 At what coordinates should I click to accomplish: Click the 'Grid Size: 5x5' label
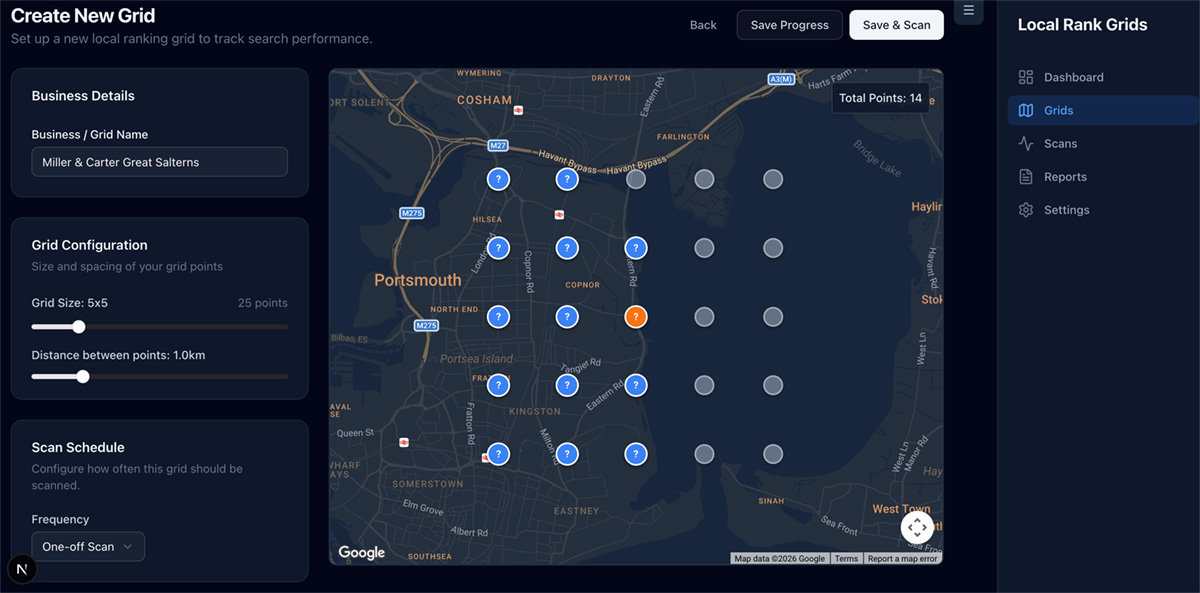coord(70,303)
